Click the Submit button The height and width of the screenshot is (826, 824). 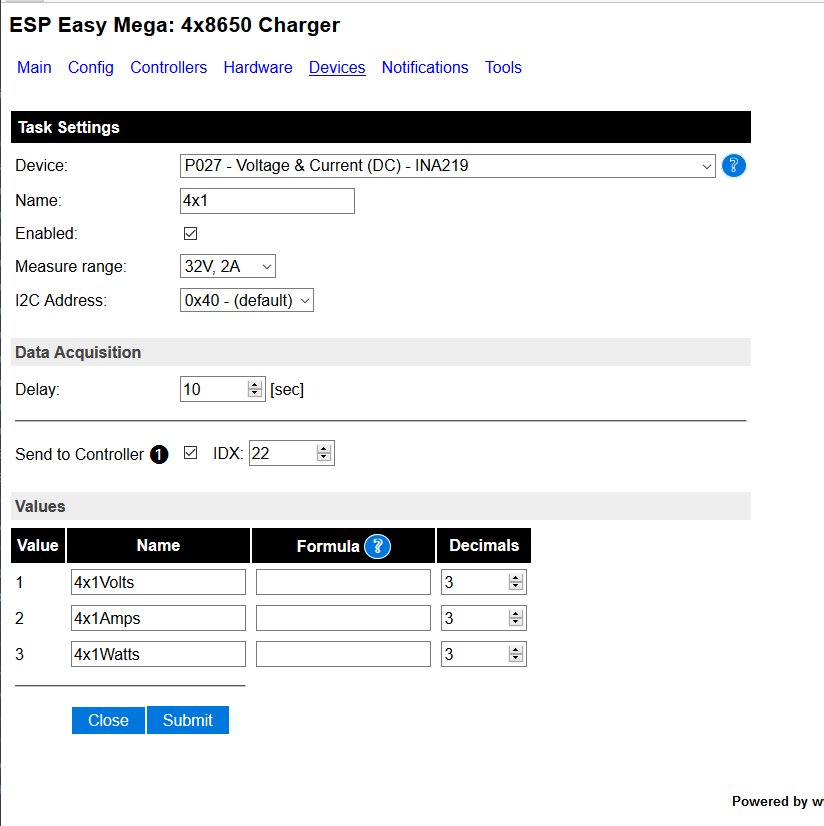(x=188, y=720)
